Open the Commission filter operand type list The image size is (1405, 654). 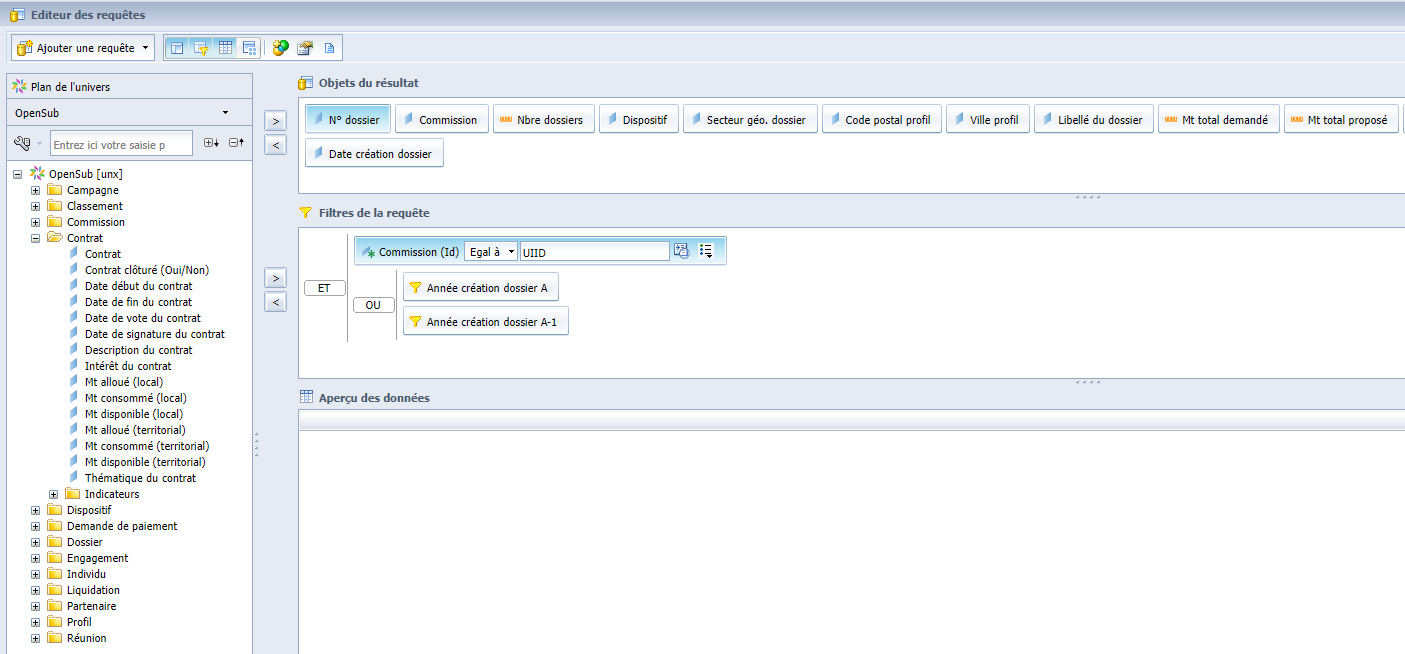(x=707, y=251)
